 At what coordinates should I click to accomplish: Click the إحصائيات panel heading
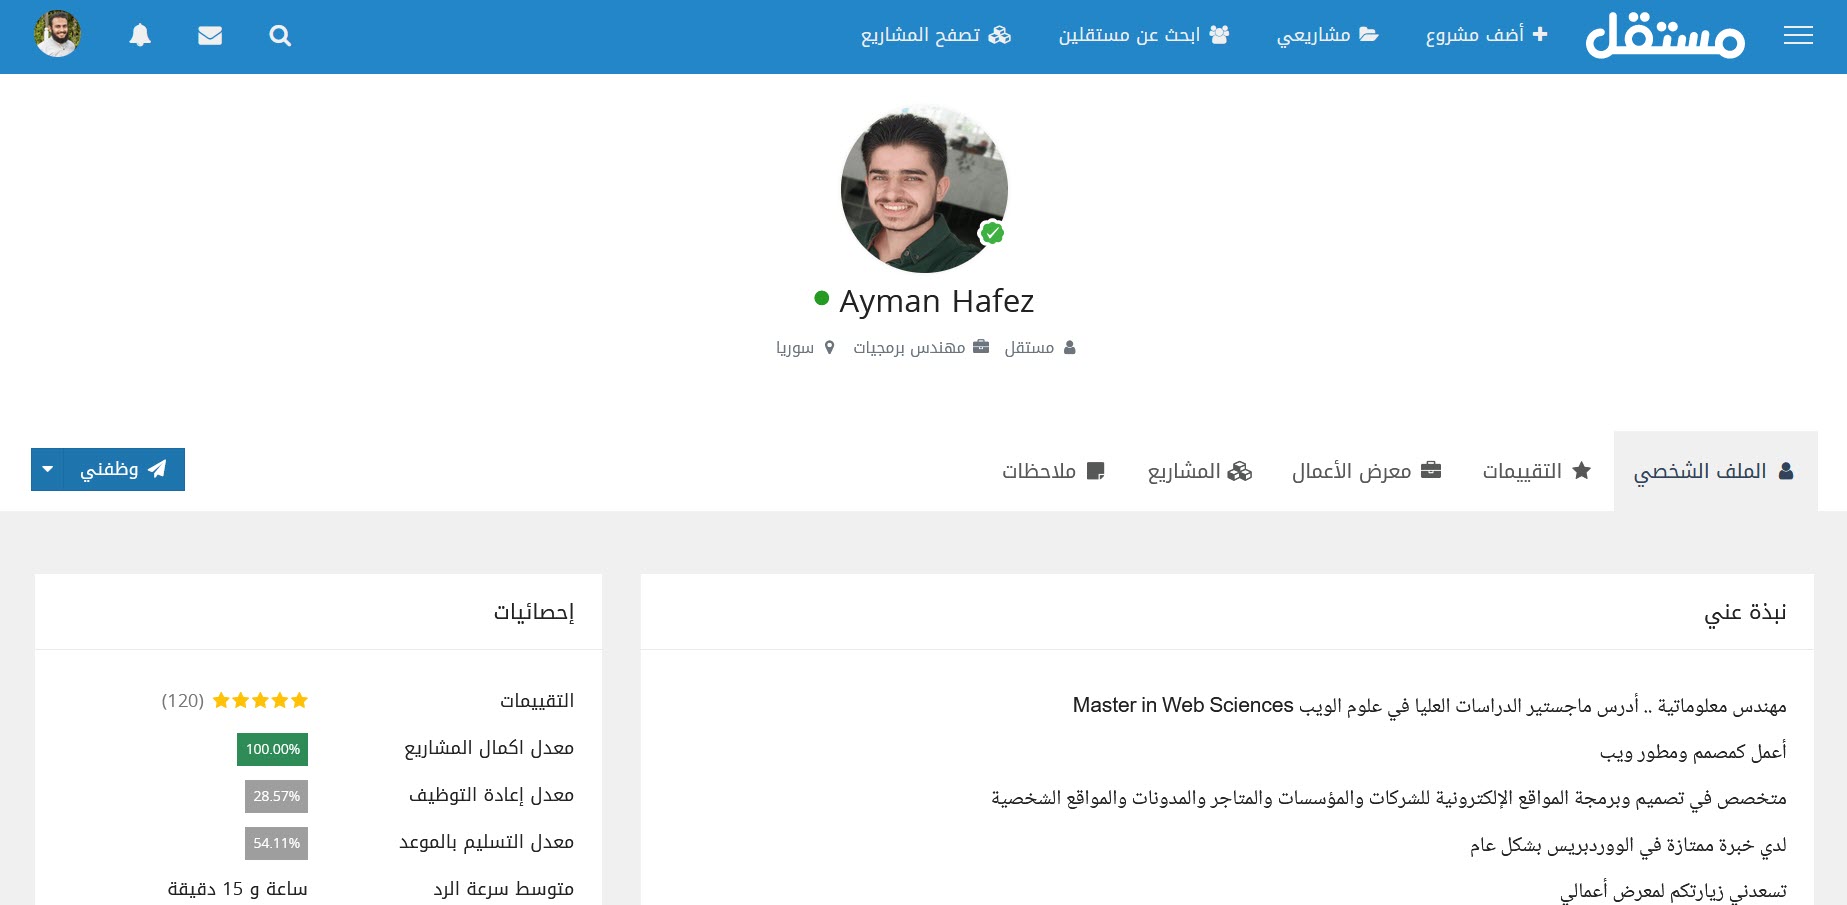coord(534,612)
